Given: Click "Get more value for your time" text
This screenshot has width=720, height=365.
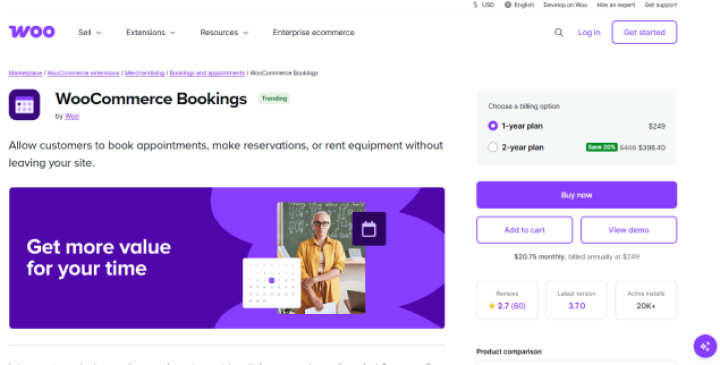Looking at the screenshot, I should click(99, 258).
